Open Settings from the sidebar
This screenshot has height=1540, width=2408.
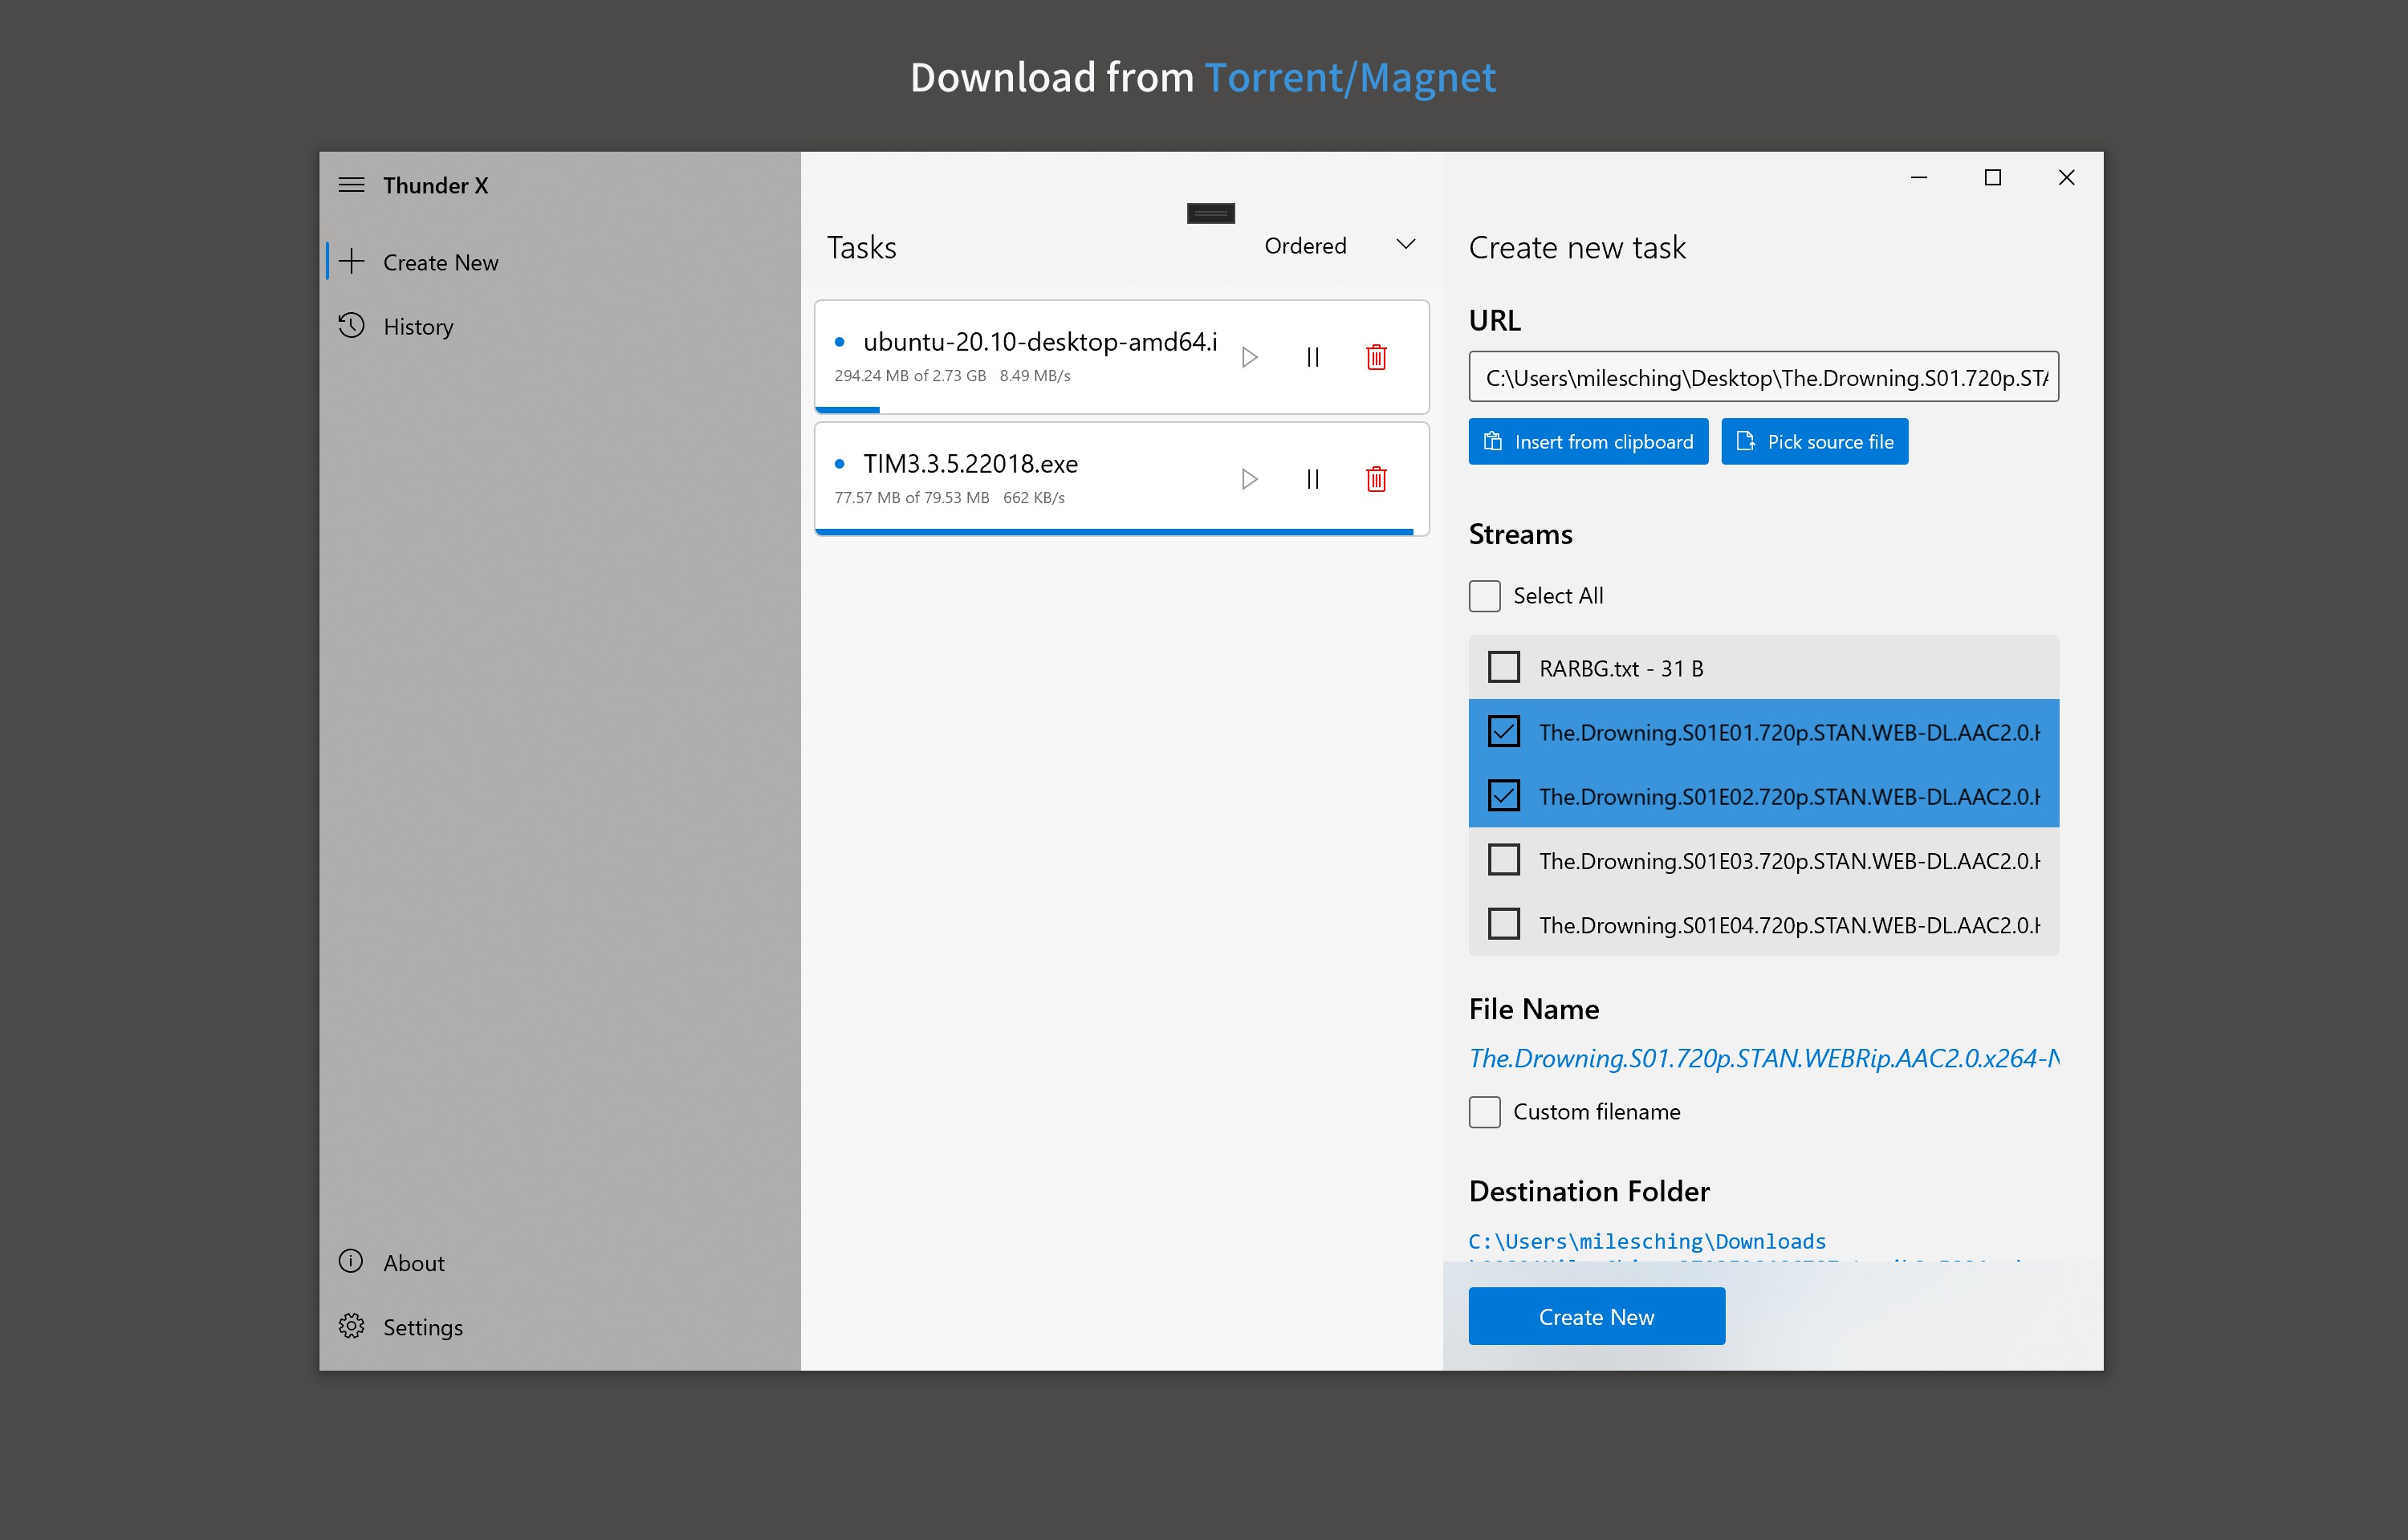[422, 1327]
